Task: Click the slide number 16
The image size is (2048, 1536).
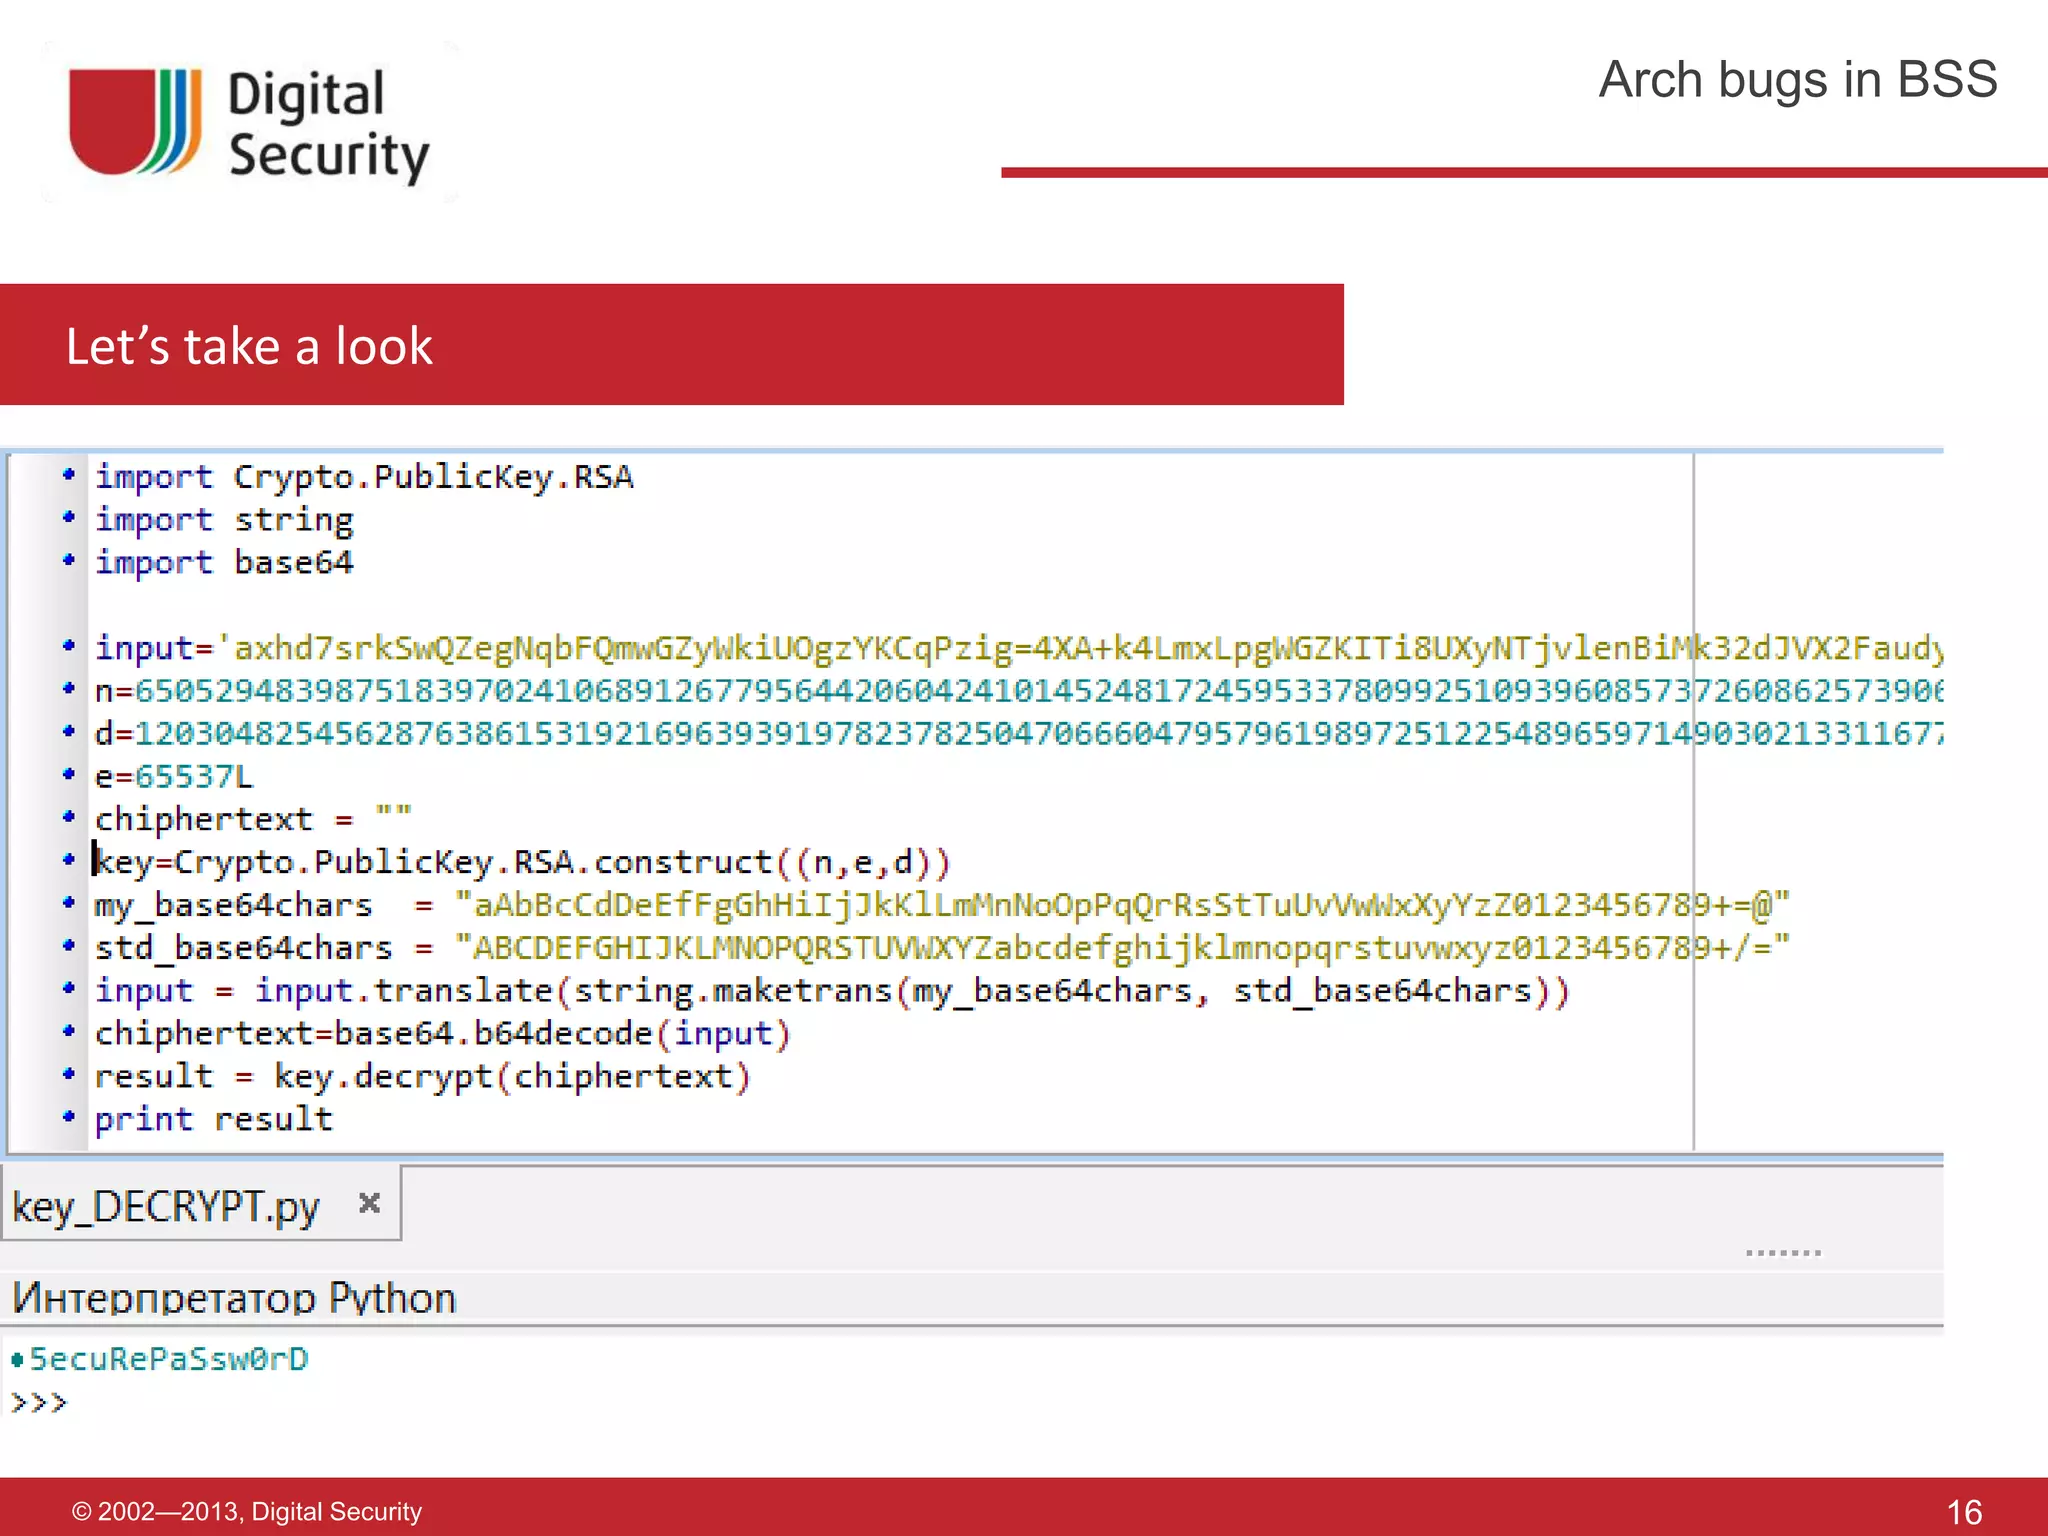Action: [x=1964, y=1511]
